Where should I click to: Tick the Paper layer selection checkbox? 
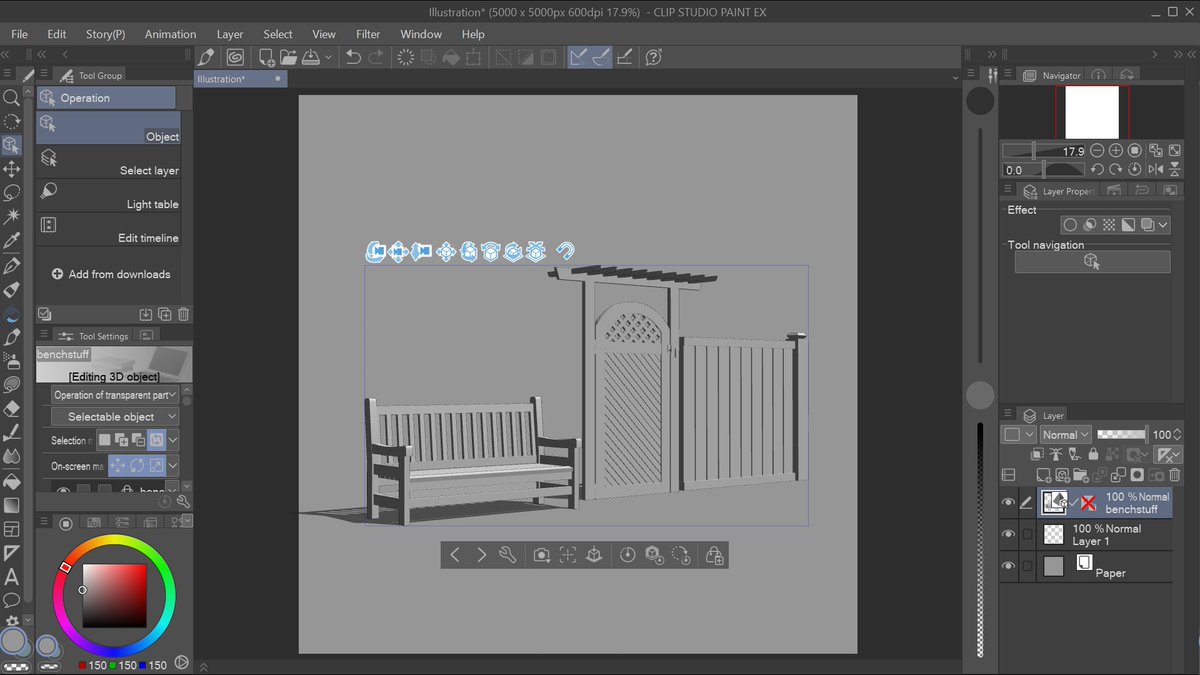point(1026,566)
